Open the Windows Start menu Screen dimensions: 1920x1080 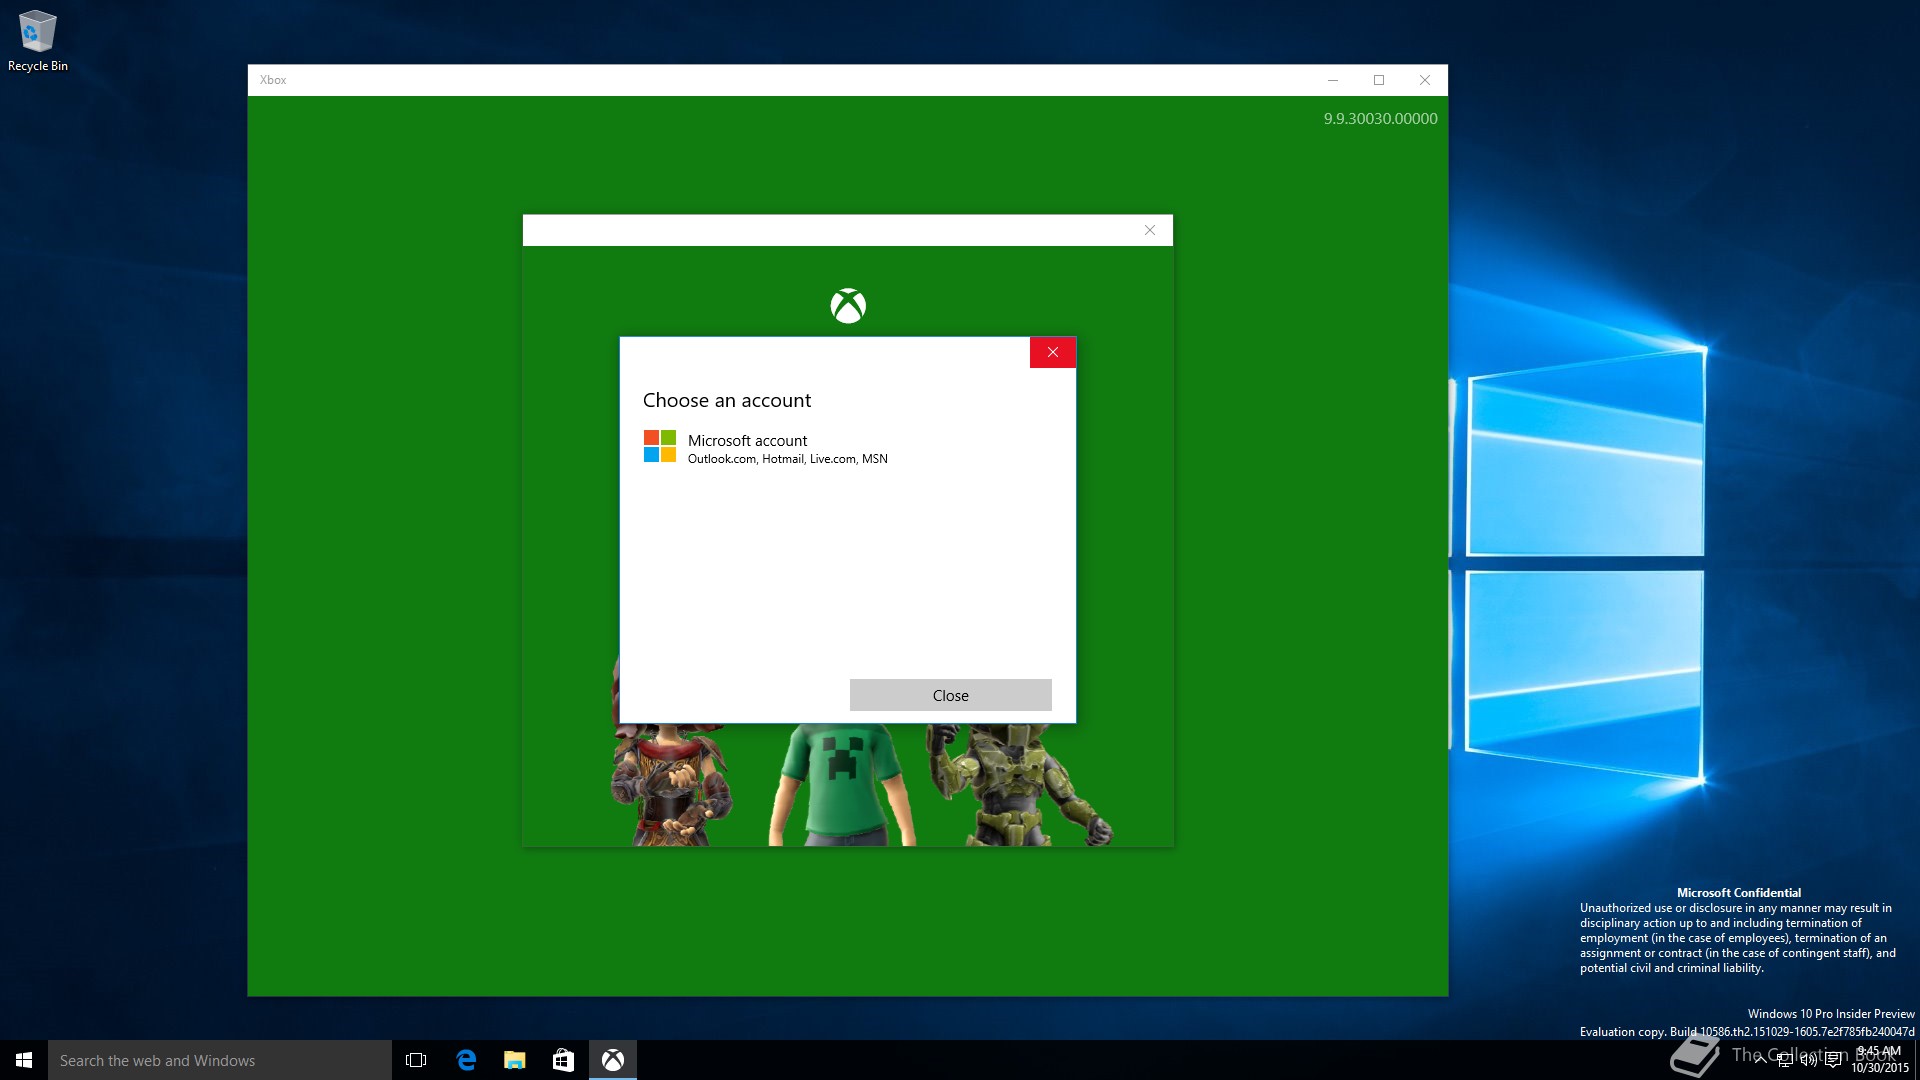[x=24, y=1060]
